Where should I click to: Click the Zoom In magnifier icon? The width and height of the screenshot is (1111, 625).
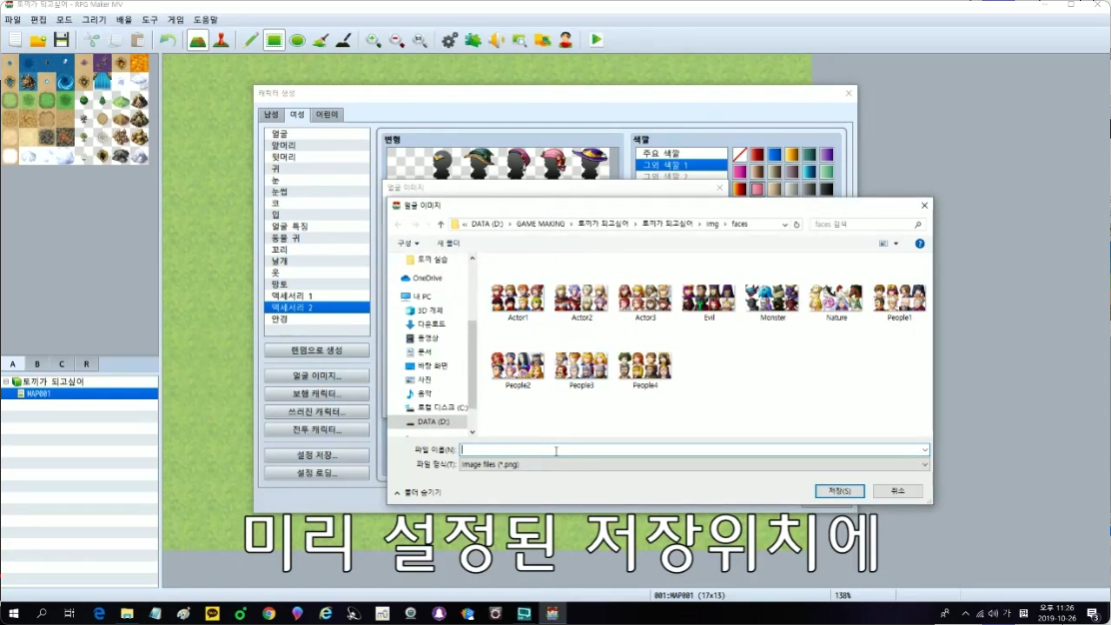tap(373, 40)
